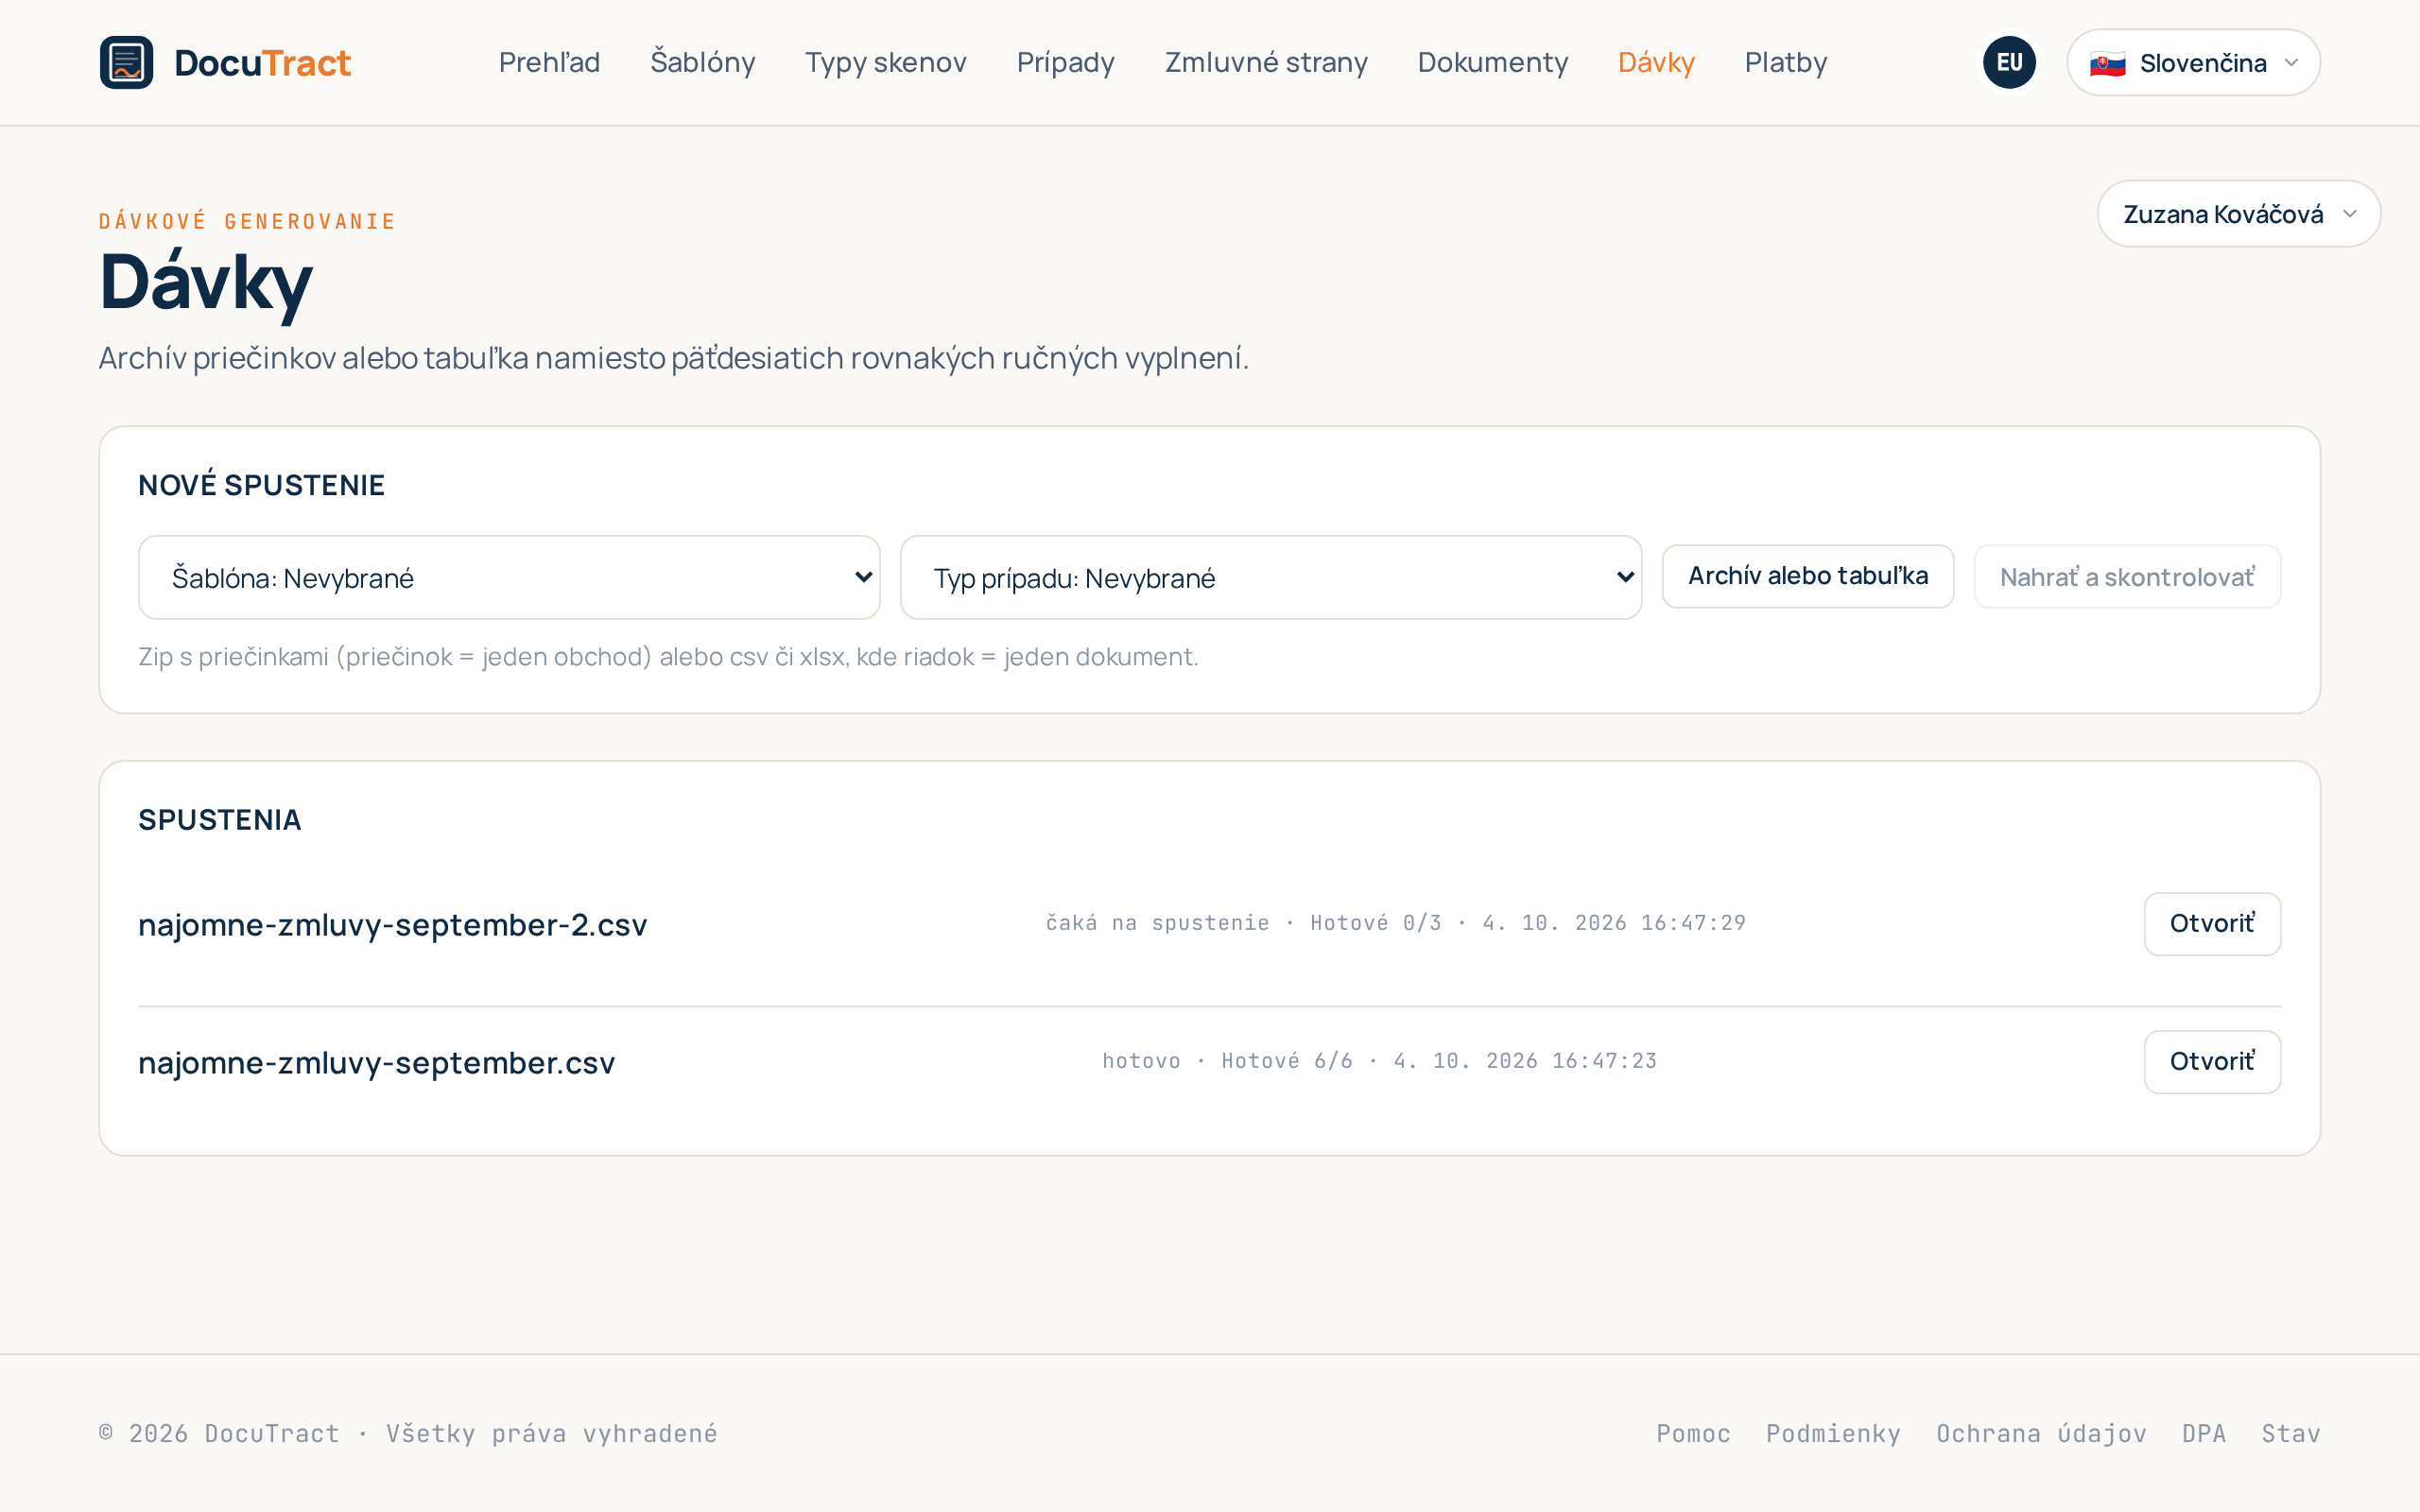Click the DocuTract logo icon
The width and height of the screenshot is (2420, 1512).
(x=126, y=62)
